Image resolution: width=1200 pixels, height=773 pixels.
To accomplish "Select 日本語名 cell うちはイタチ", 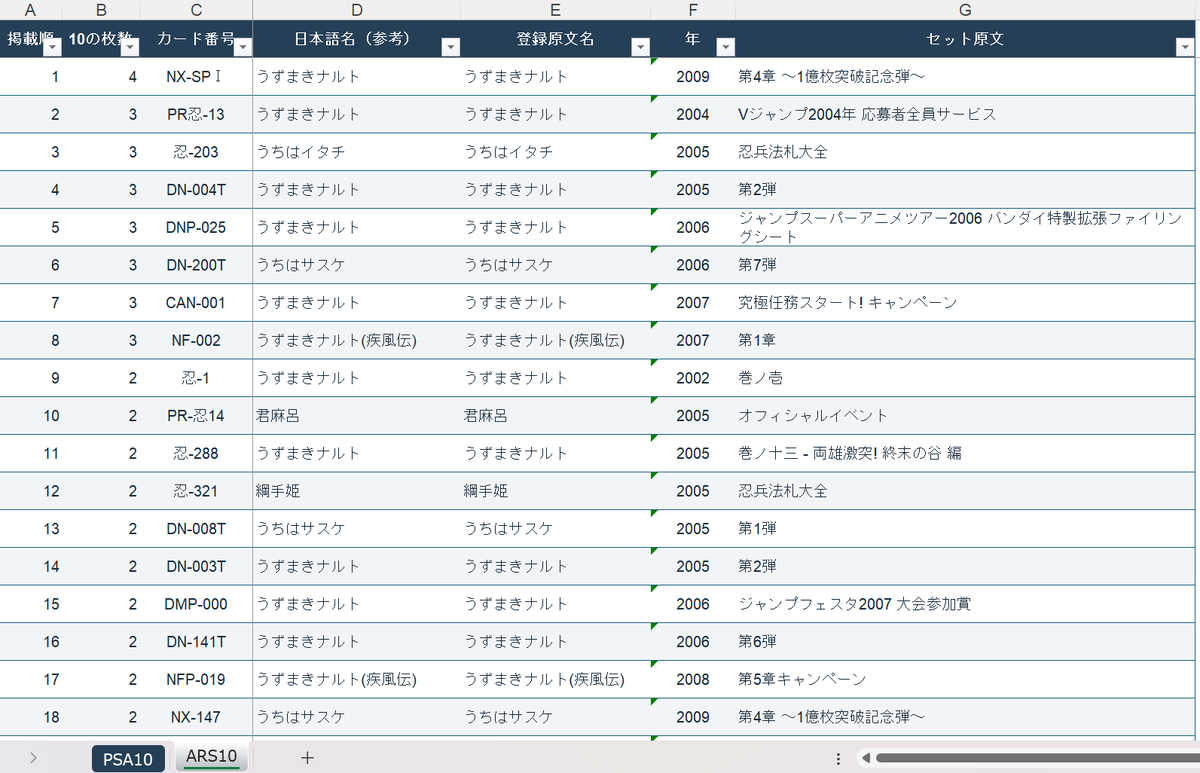I will tap(356, 152).
